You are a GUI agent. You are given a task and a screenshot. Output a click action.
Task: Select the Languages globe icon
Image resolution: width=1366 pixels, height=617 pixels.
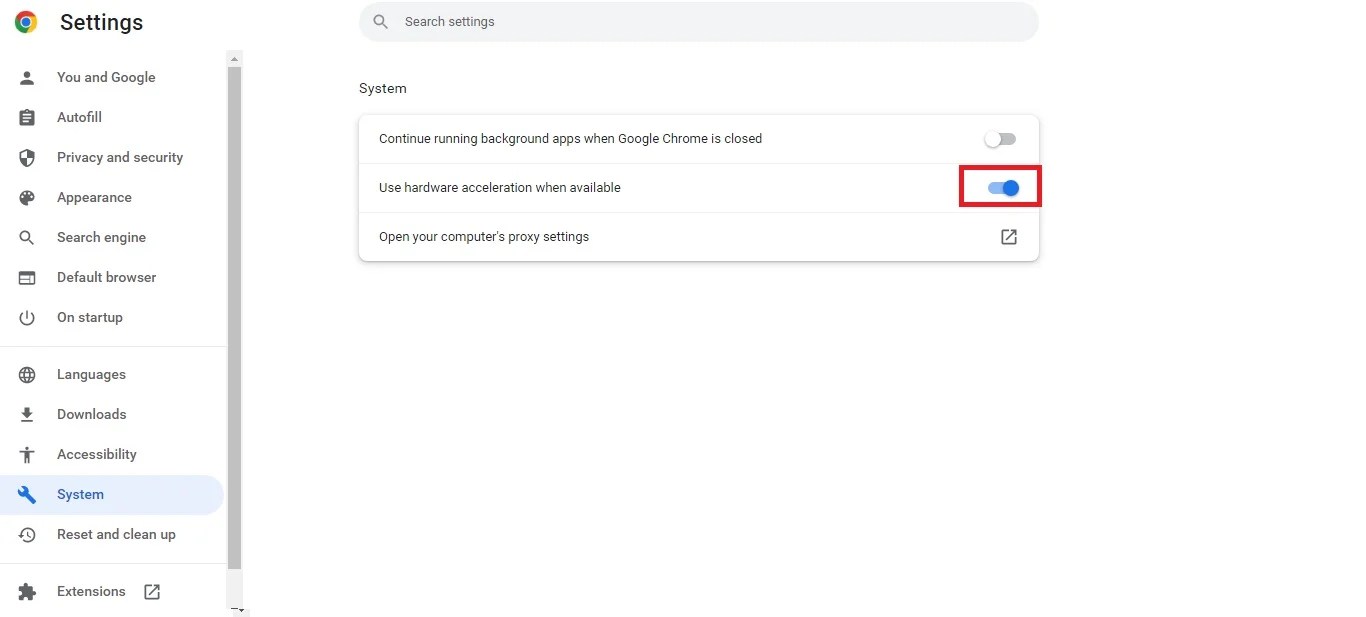[26, 374]
